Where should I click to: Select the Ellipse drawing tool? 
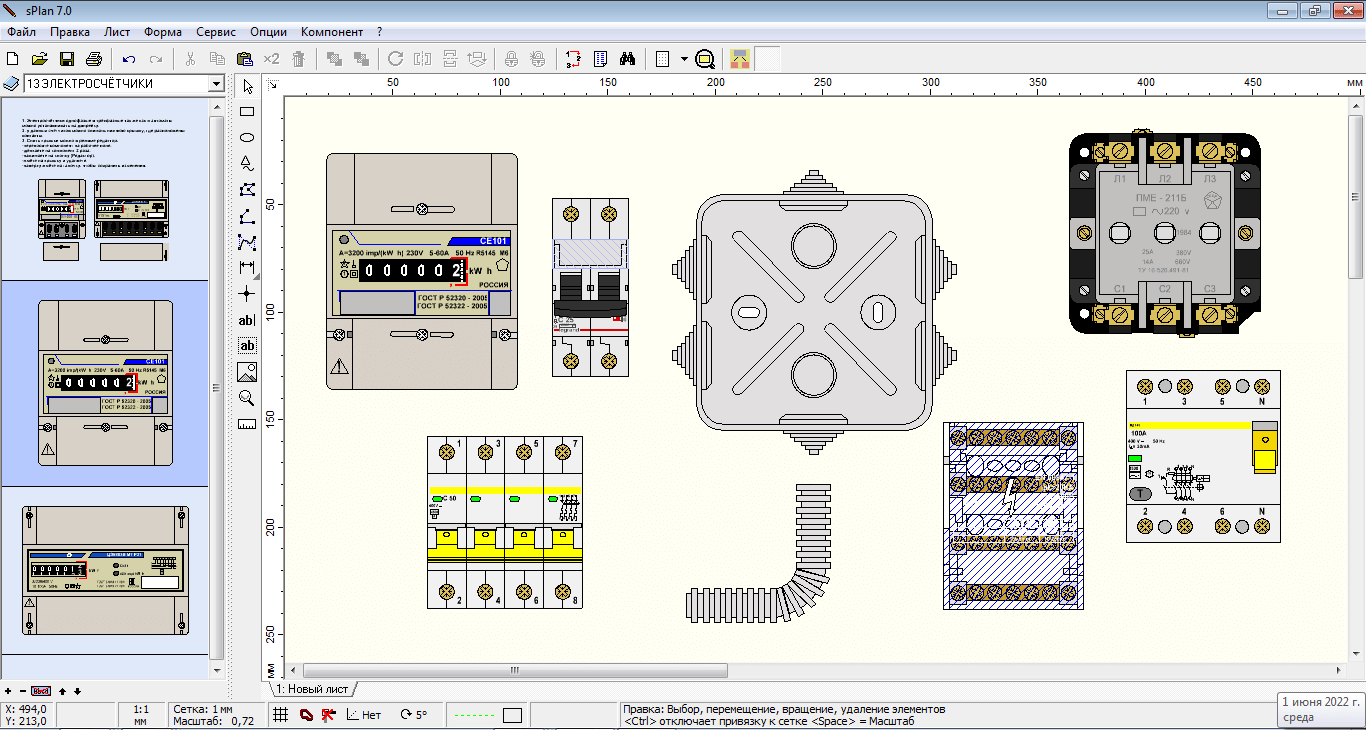(x=247, y=138)
